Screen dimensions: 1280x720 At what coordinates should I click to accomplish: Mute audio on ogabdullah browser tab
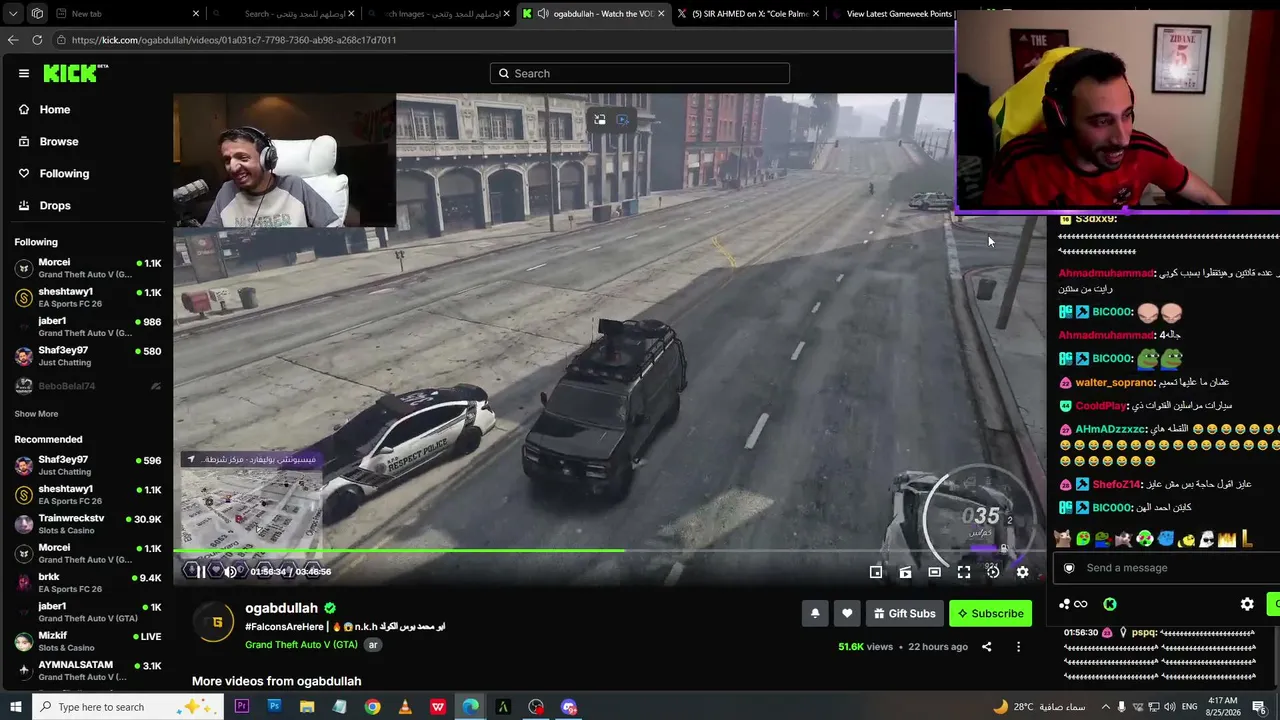(x=542, y=14)
